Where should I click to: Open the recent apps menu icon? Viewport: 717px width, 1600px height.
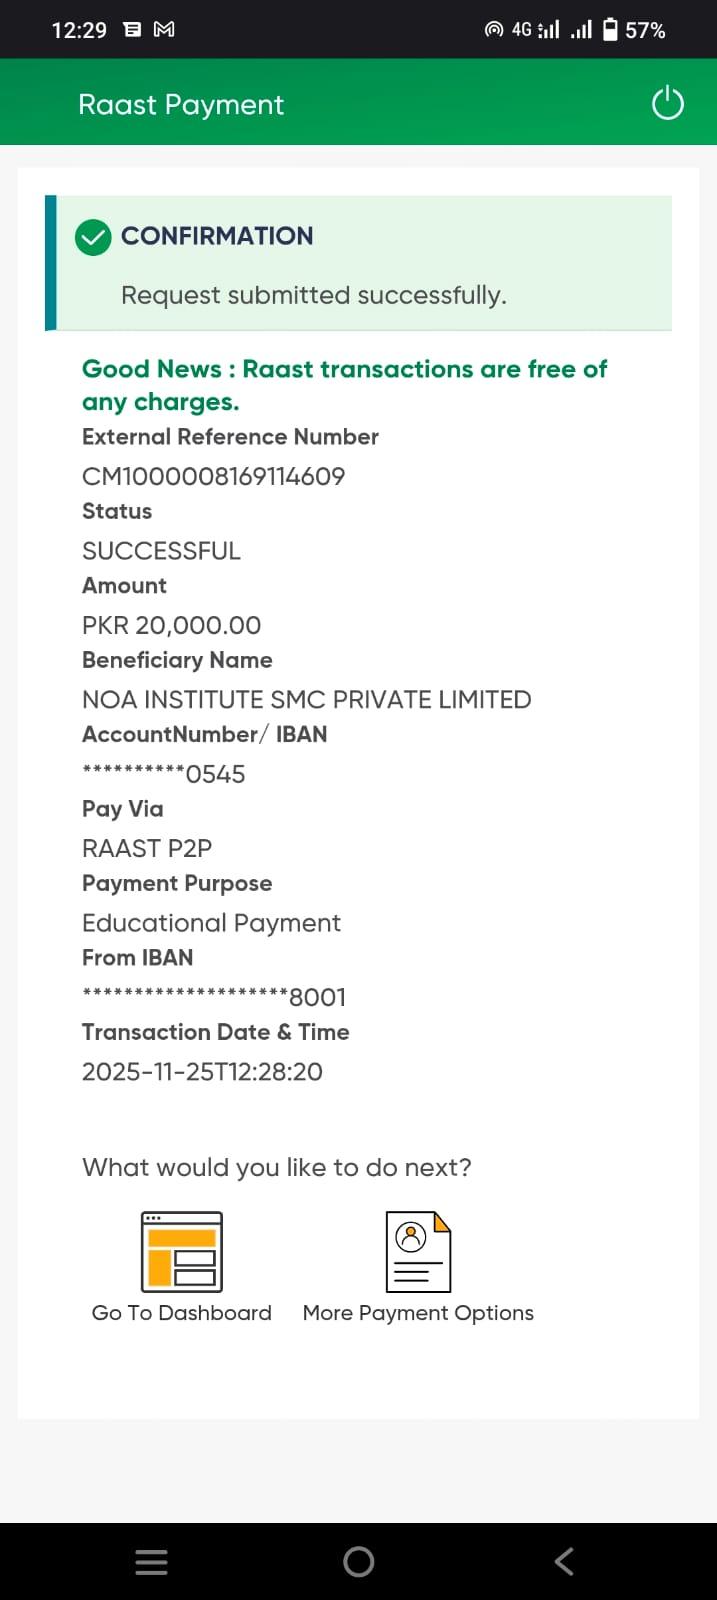tap(151, 1562)
